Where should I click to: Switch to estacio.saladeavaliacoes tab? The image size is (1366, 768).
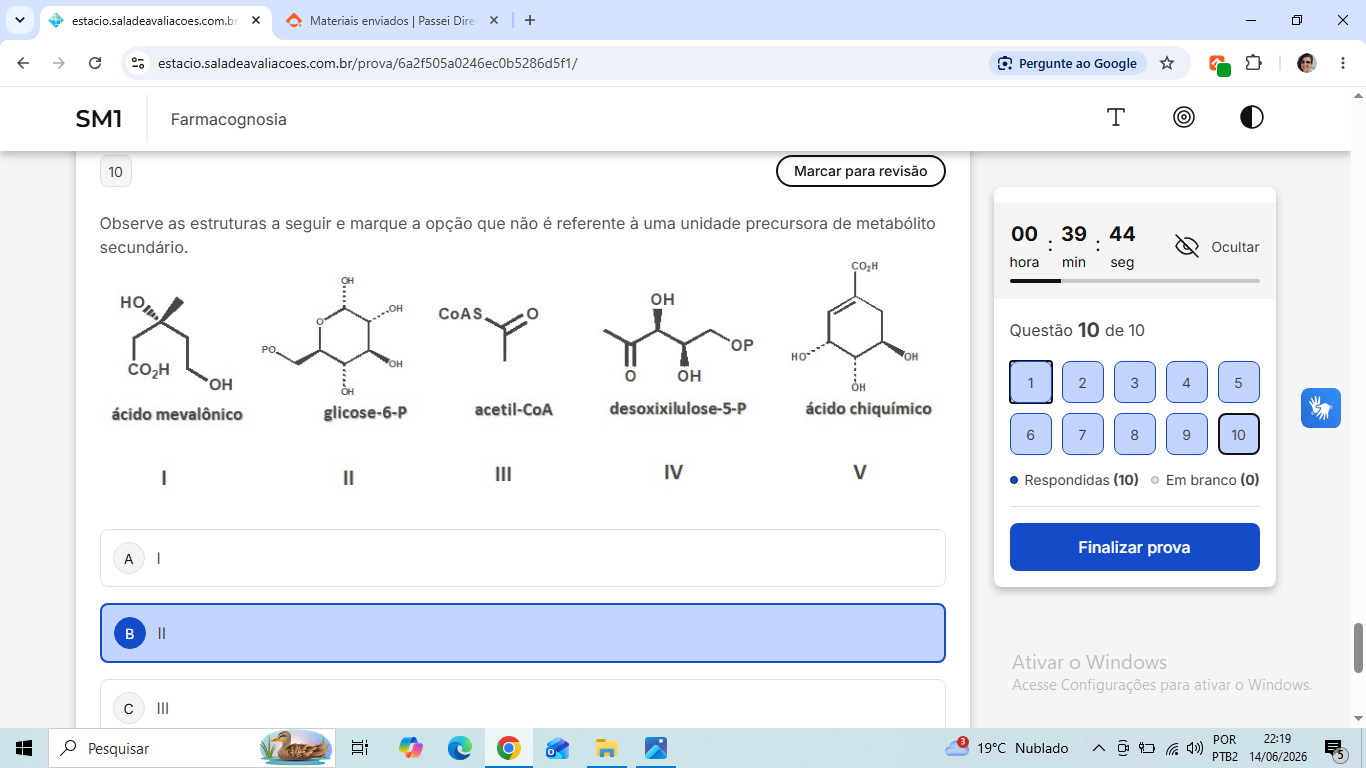pos(156,20)
